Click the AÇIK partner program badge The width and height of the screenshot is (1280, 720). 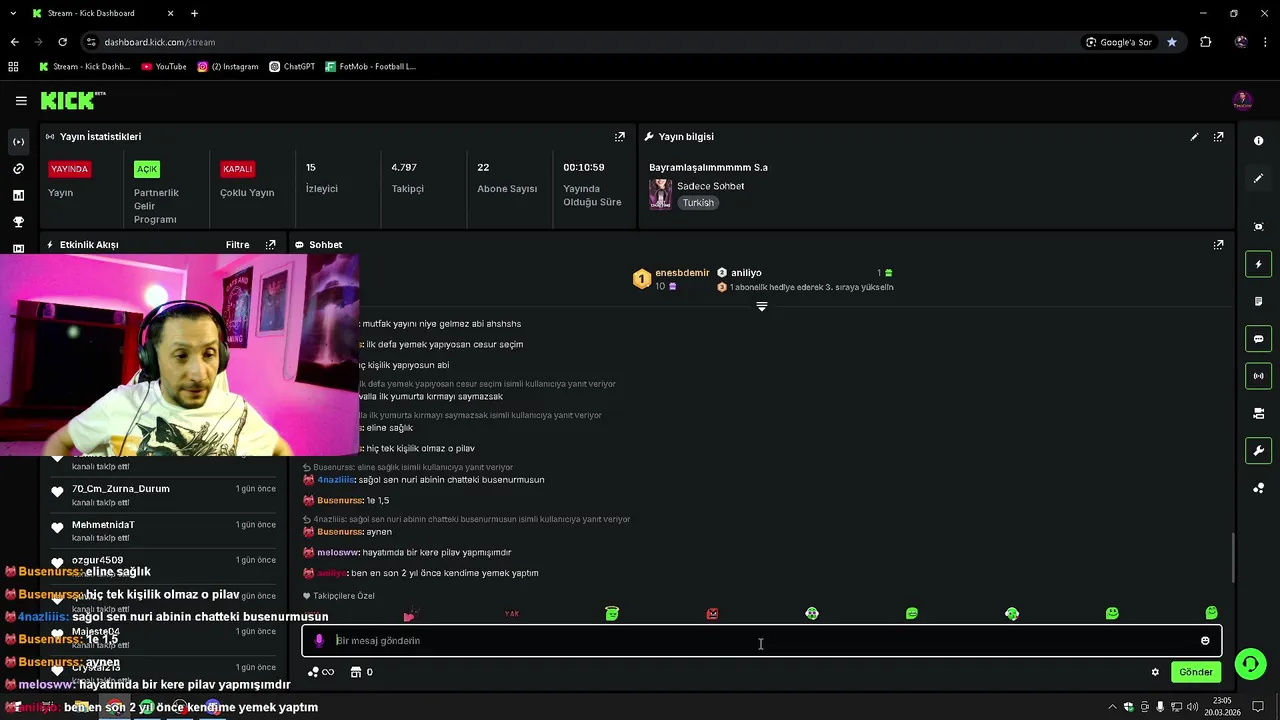(x=147, y=169)
